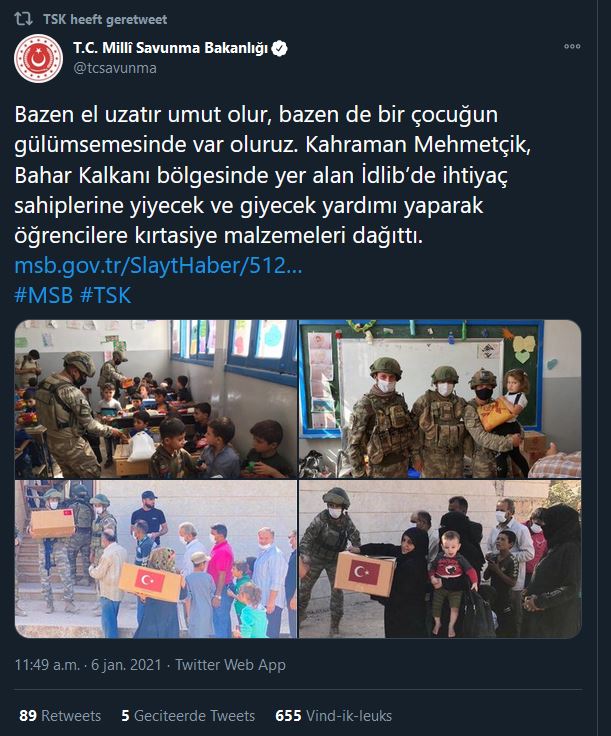The height and width of the screenshot is (736, 611).
Task: Click the retweet icon beside TSK heeft geretweet
Action: (x=23, y=19)
